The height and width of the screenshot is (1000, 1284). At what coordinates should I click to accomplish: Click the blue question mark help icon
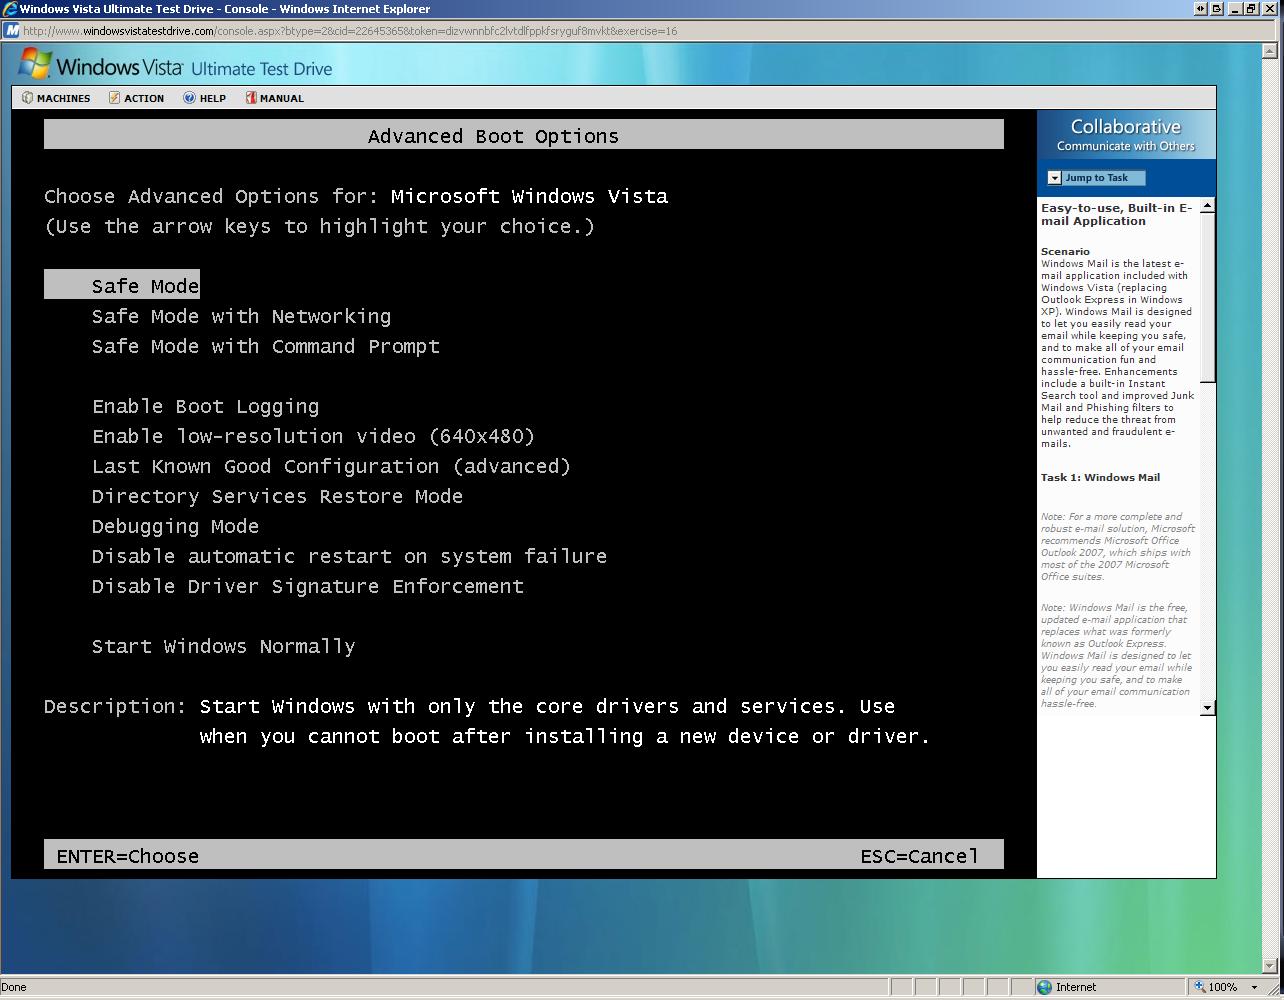(189, 98)
